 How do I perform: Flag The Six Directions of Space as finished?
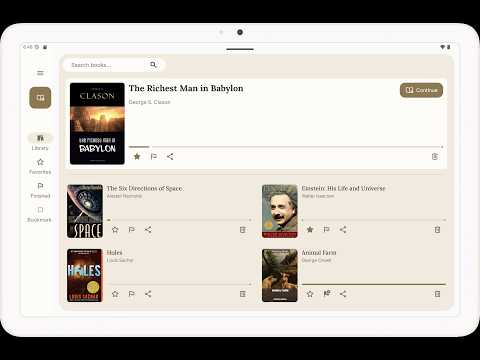[x=132, y=230]
